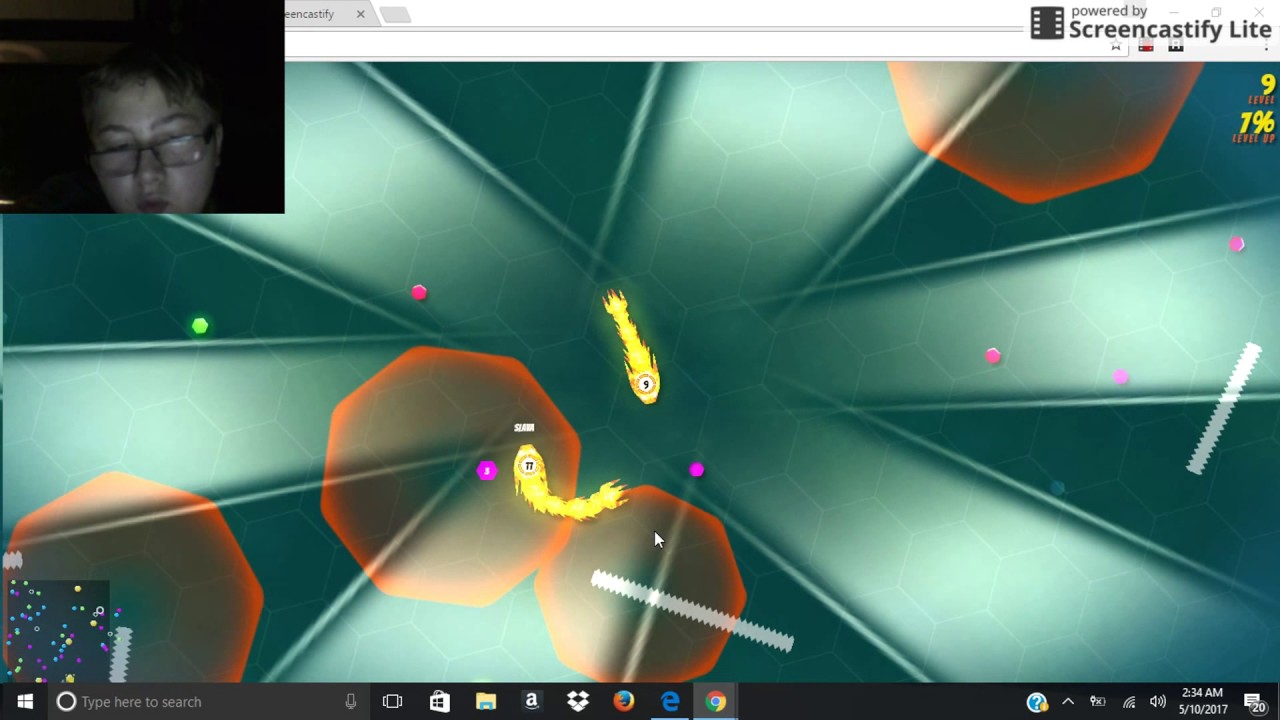Image resolution: width=1280 pixels, height=720 pixels.
Task: Open Task View from the taskbar
Action: point(392,701)
